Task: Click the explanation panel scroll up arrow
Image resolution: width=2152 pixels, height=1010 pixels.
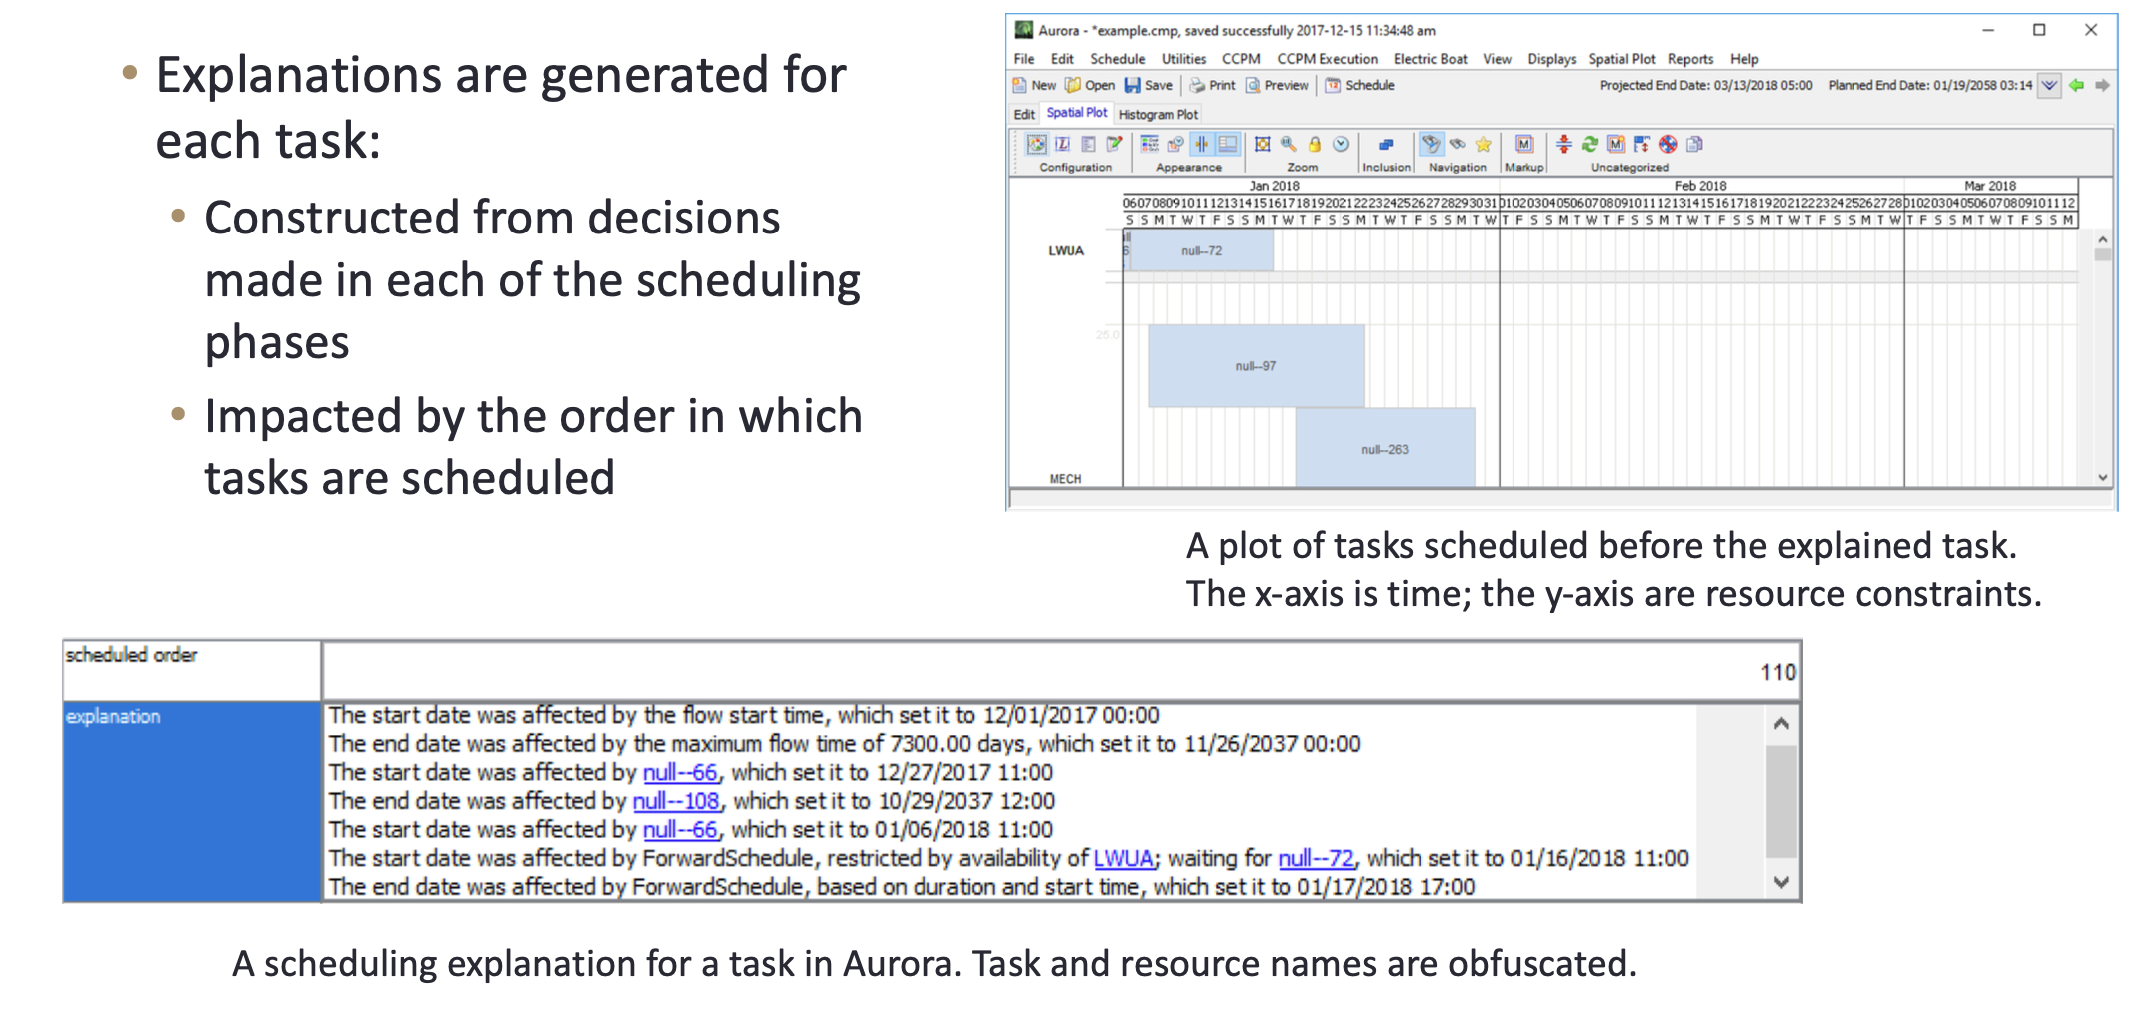Action: (1781, 723)
